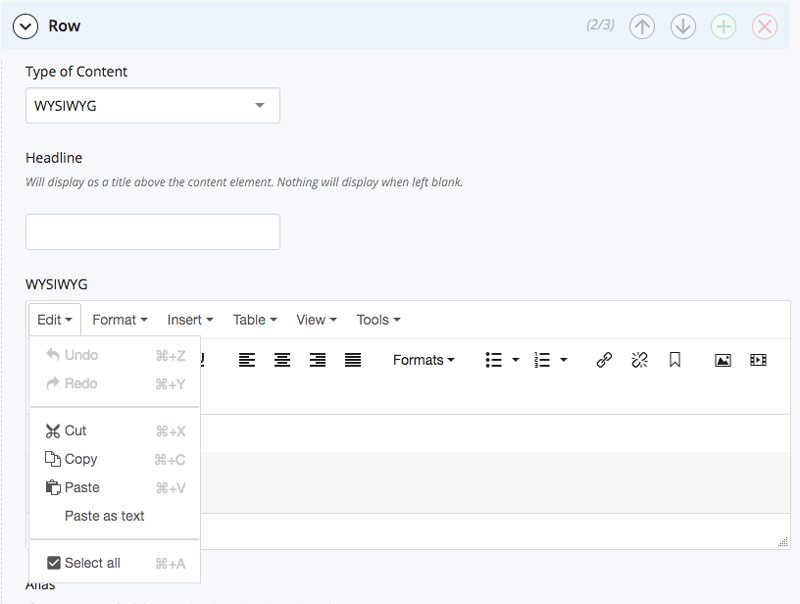This screenshot has height=604, width=800.
Task: Move row down with the down arrow
Action: (x=683, y=26)
